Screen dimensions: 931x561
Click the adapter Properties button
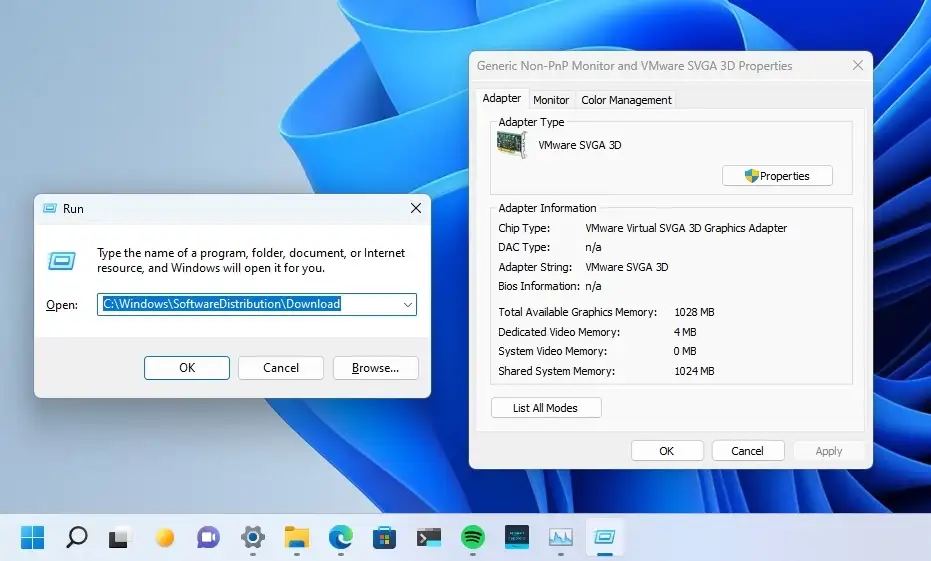(x=777, y=176)
